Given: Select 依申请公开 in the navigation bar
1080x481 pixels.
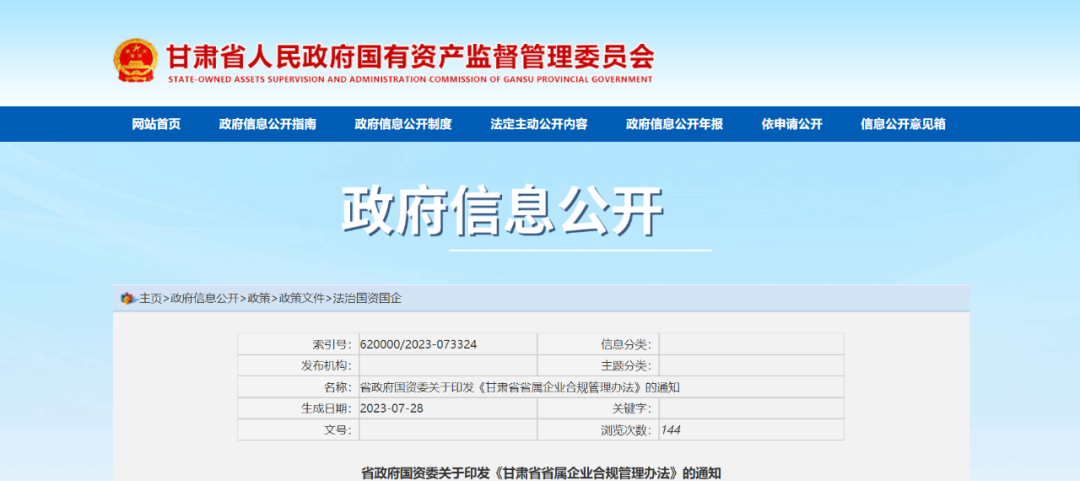Looking at the screenshot, I should 791,124.
